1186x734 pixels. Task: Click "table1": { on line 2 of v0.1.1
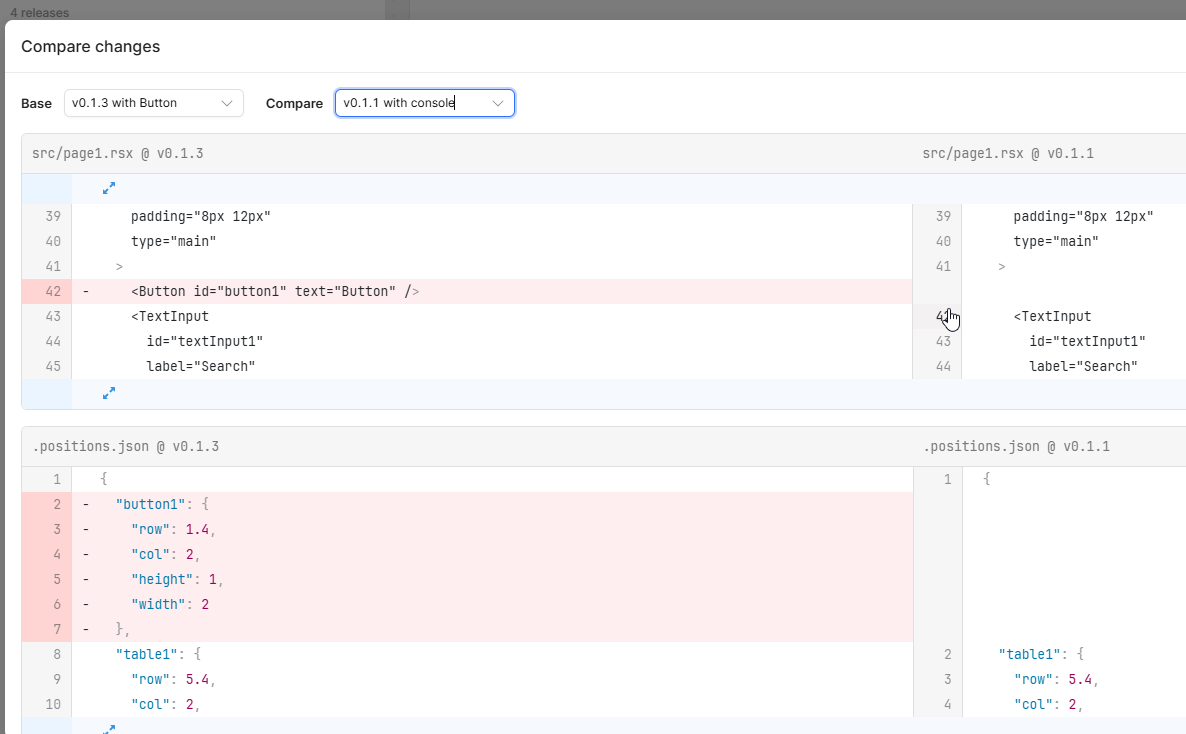1042,655
